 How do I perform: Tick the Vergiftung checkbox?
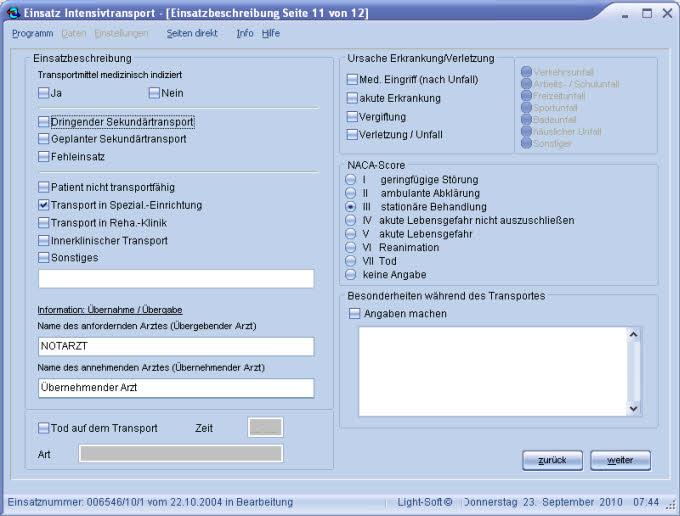352,117
